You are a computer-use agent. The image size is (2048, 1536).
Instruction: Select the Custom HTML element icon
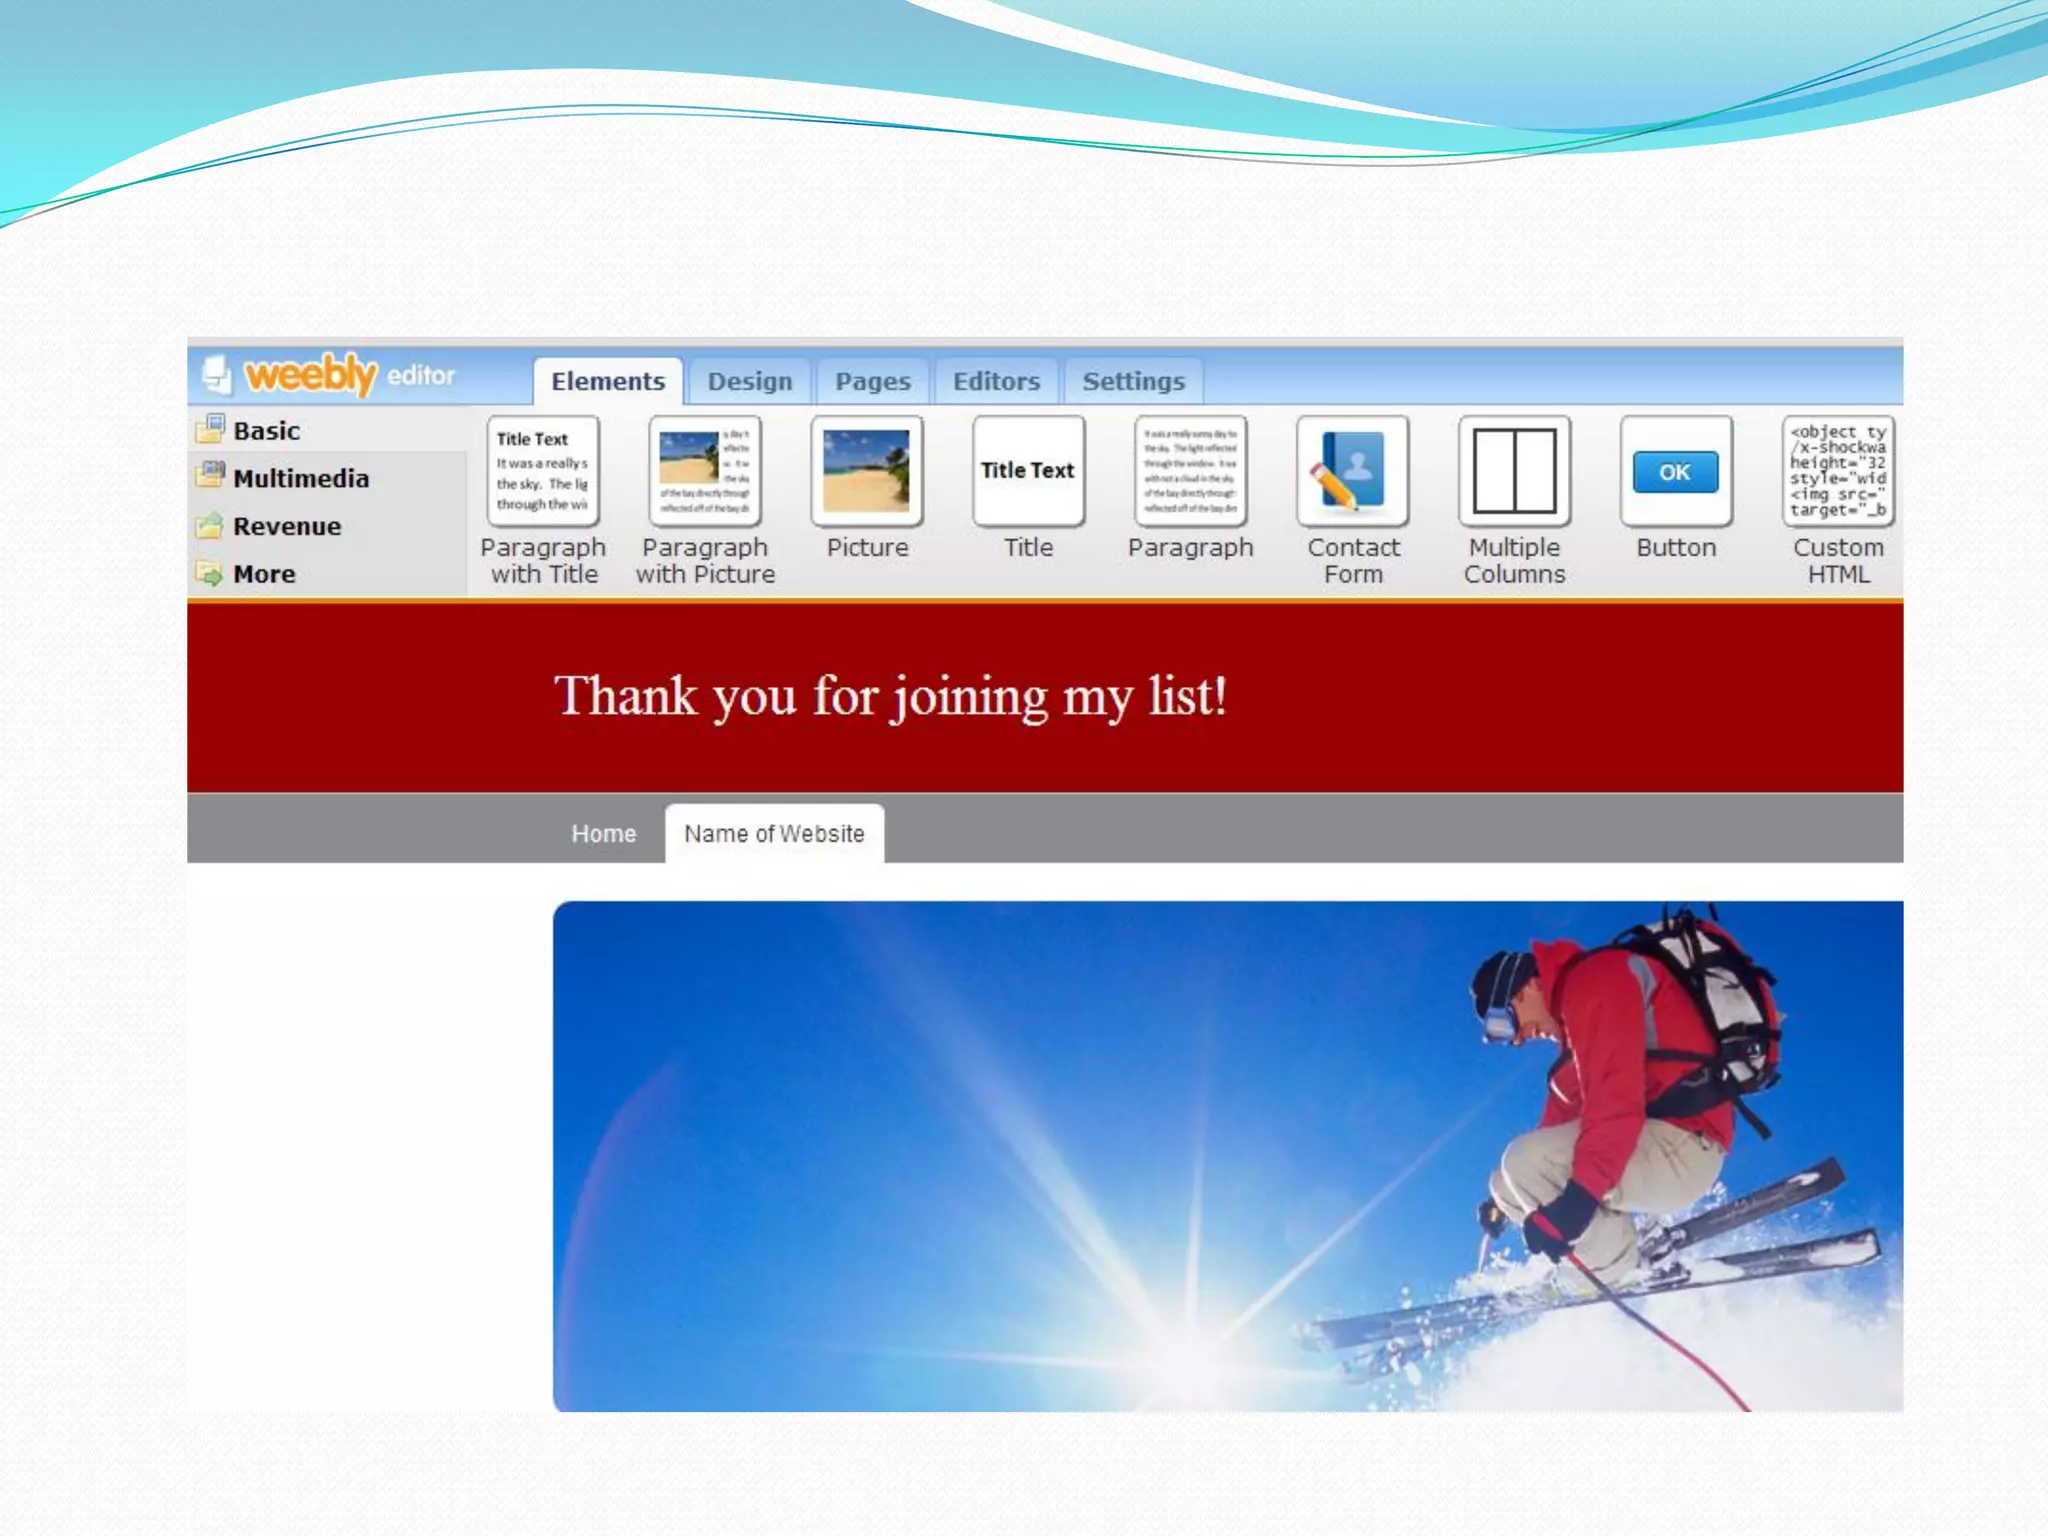[1838, 471]
